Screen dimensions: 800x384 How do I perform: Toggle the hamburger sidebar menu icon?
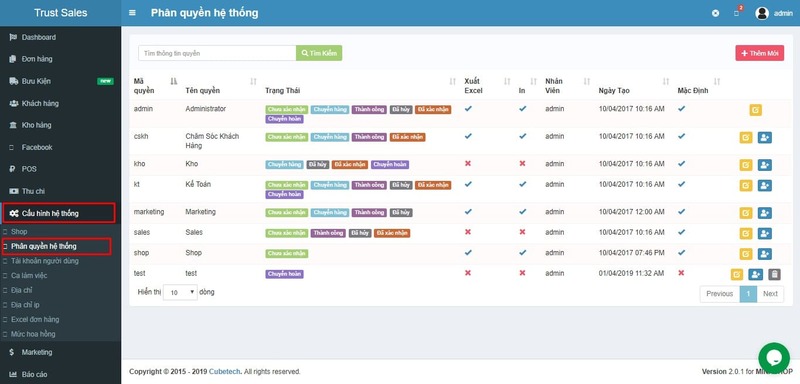pyautogui.click(x=133, y=13)
